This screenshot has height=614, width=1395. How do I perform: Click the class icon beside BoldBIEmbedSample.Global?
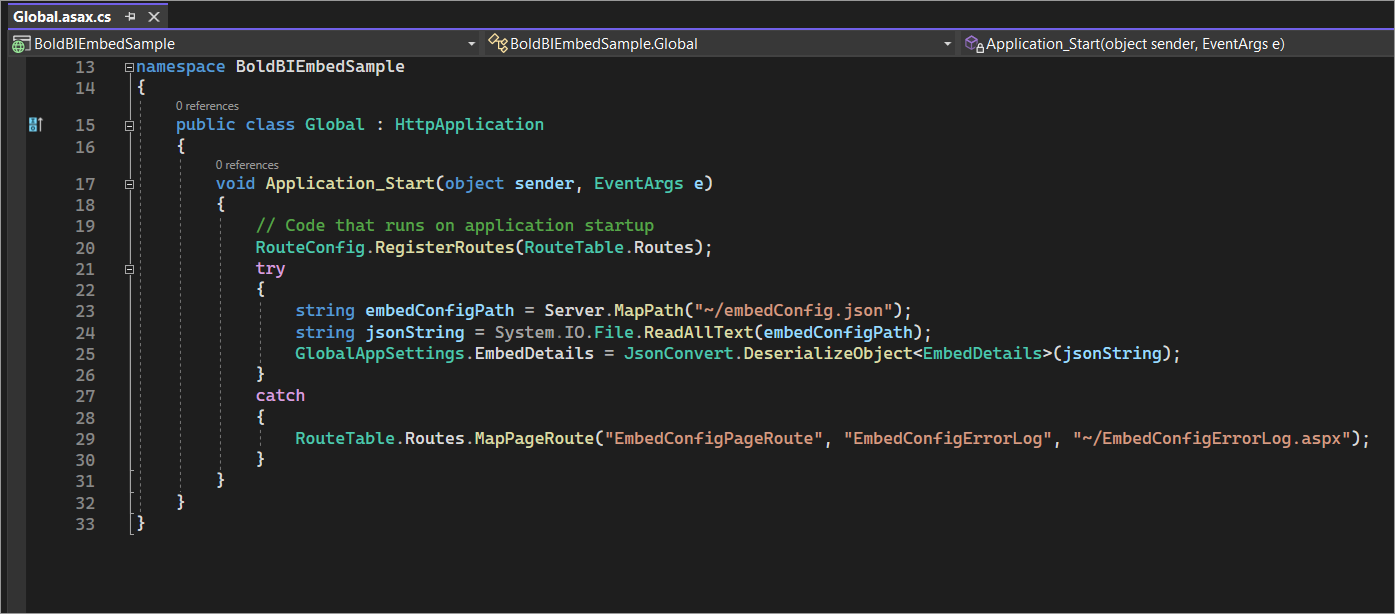click(497, 43)
